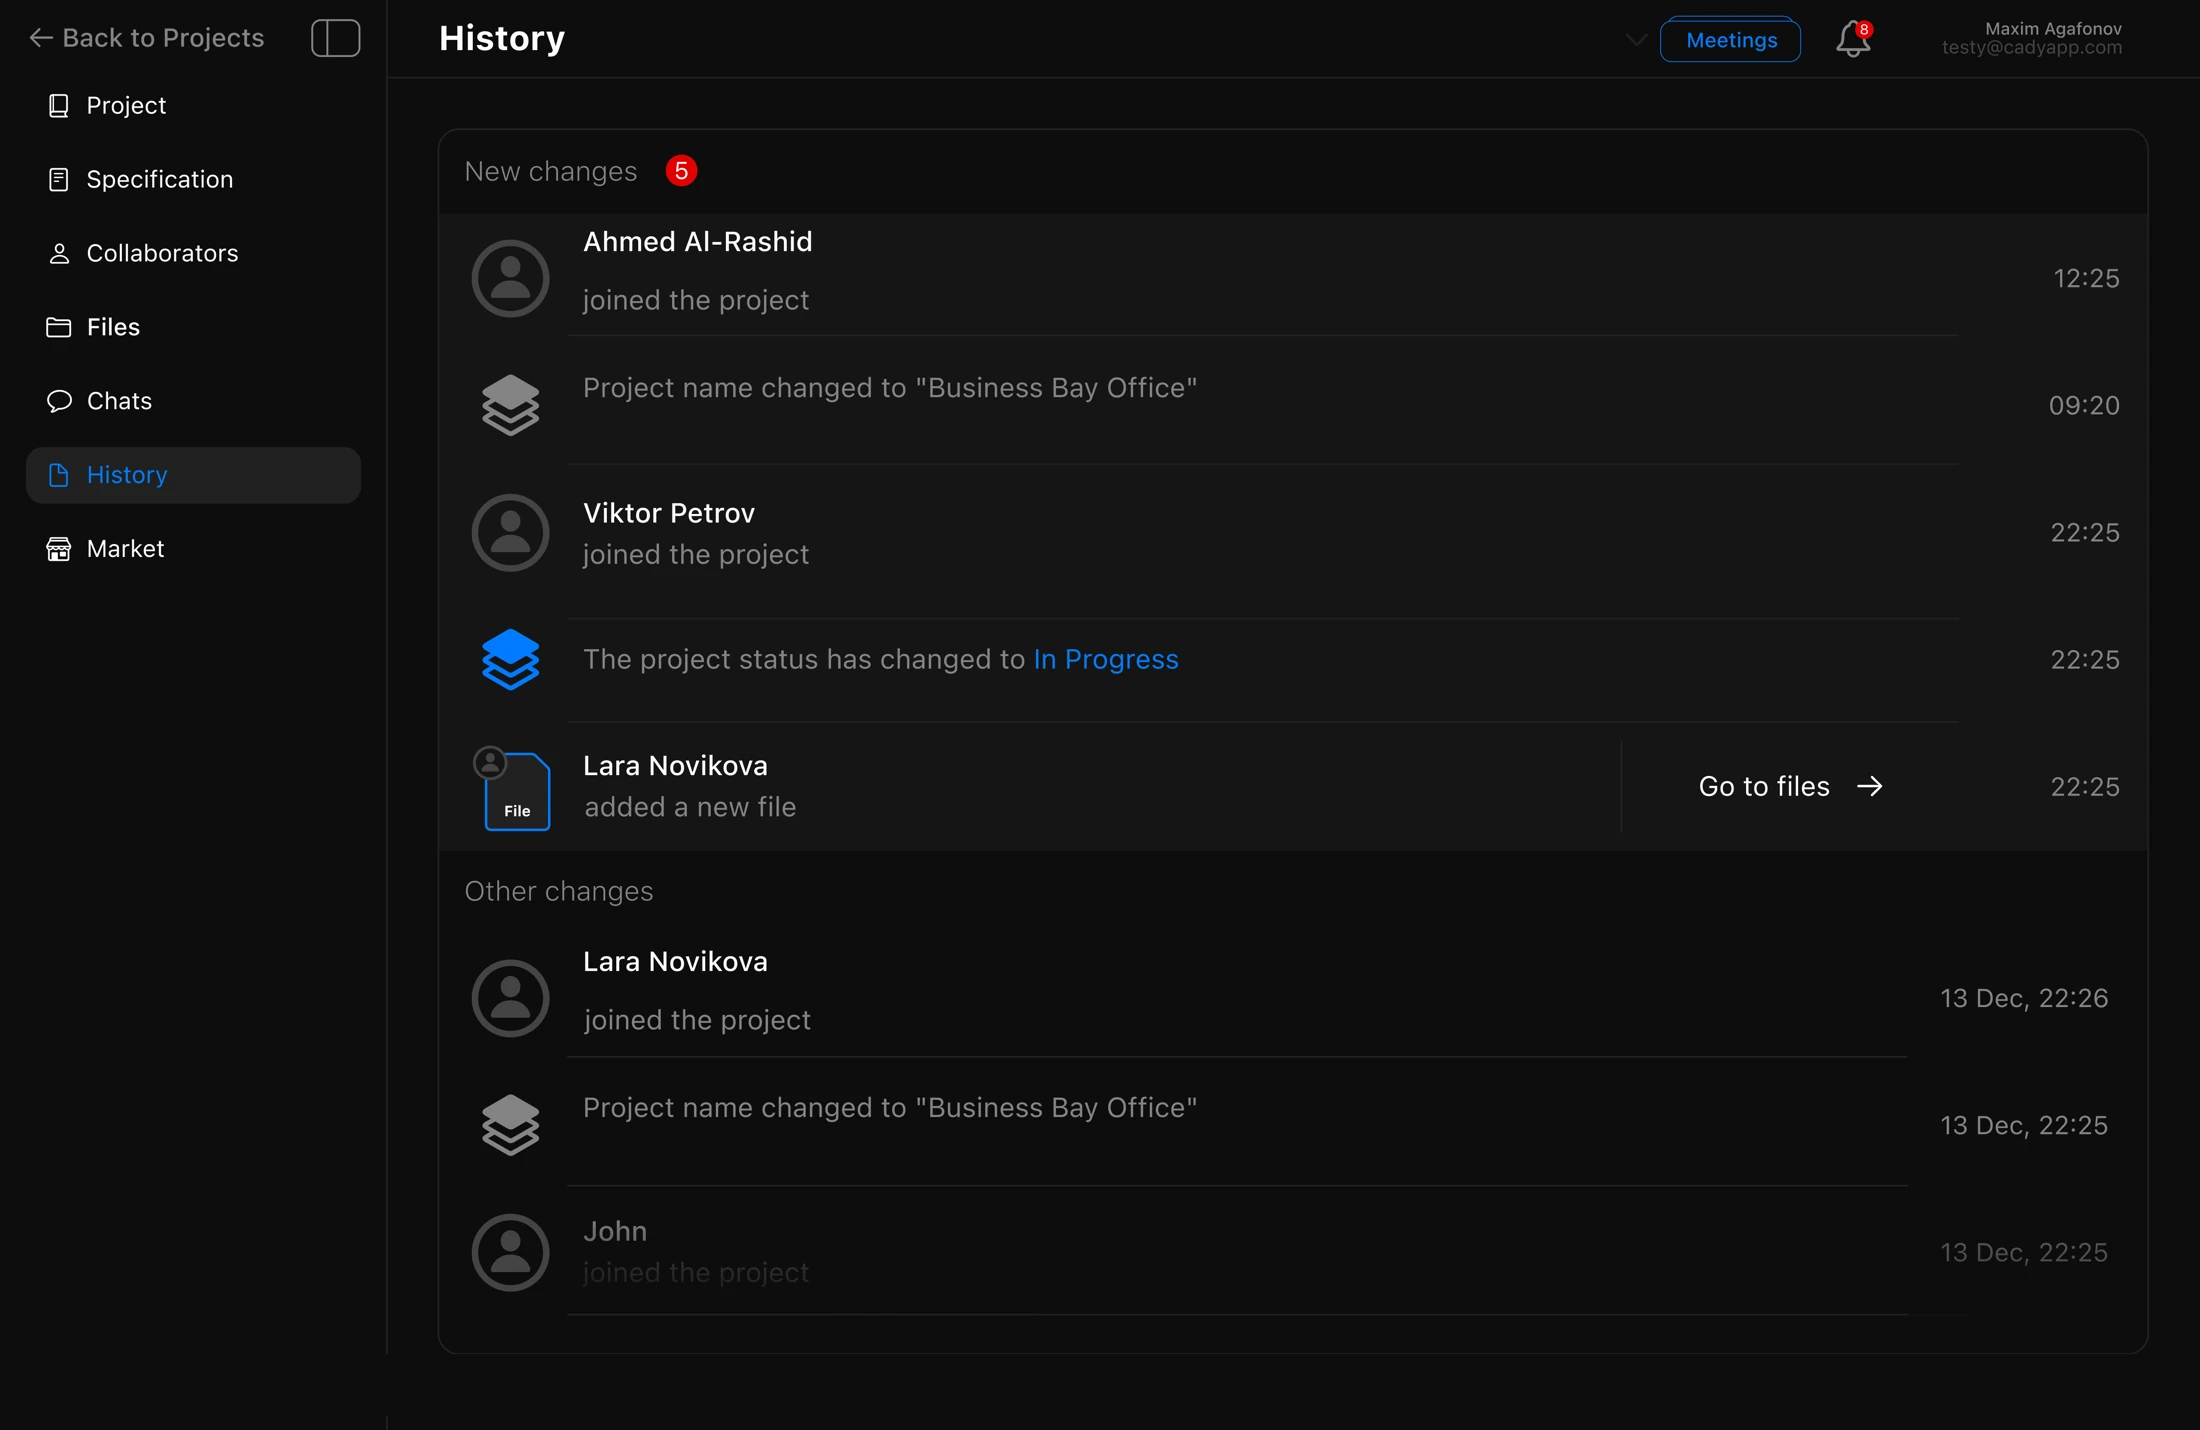Click Ahmed Al-Rashid's avatar icon
The image size is (2200, 1430).
click(x=510, y=279)
